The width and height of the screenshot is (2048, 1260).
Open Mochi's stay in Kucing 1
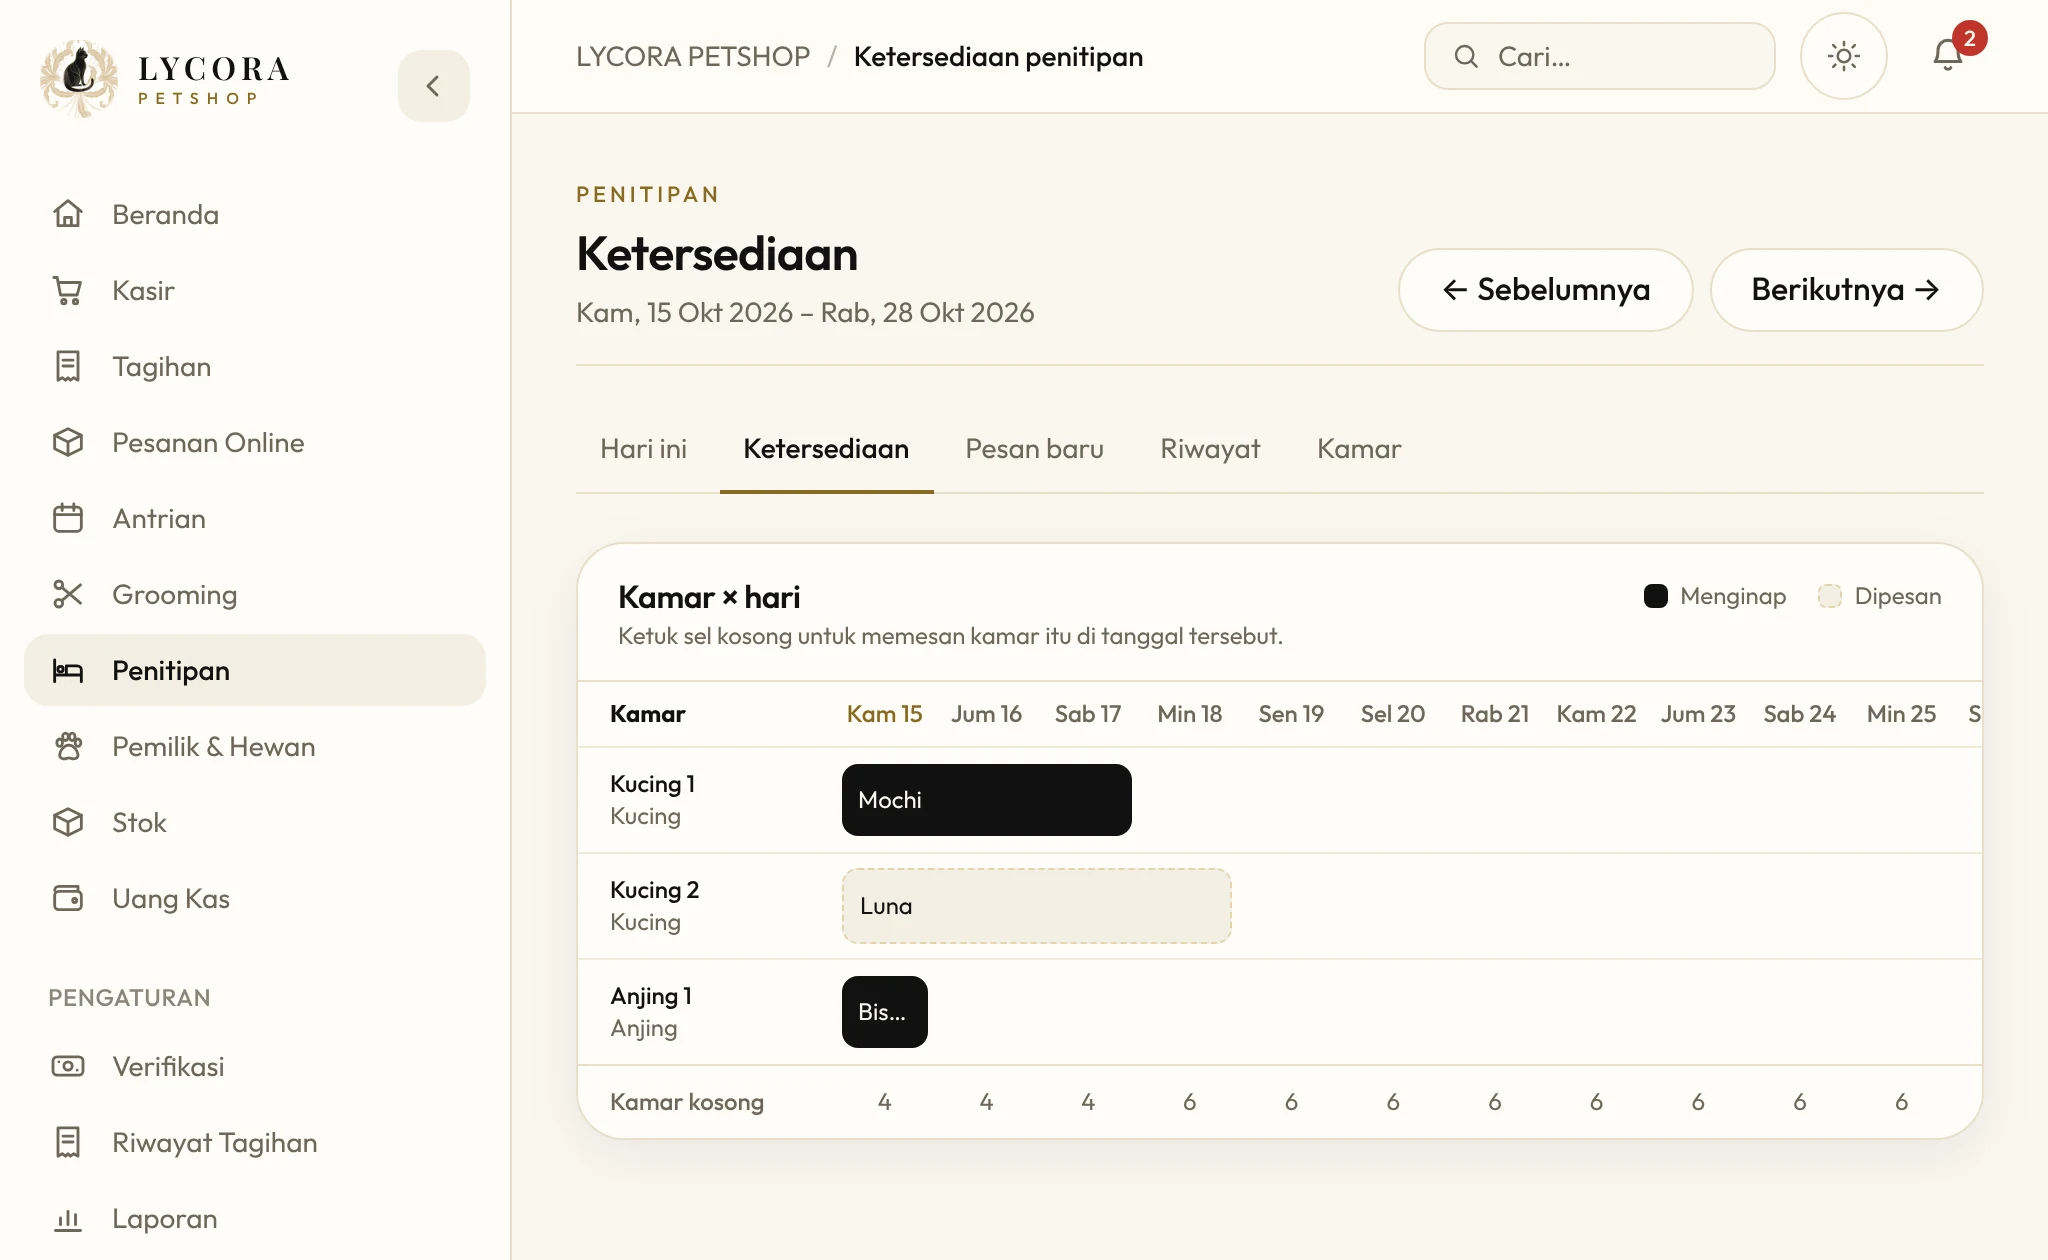click(987, 800)
